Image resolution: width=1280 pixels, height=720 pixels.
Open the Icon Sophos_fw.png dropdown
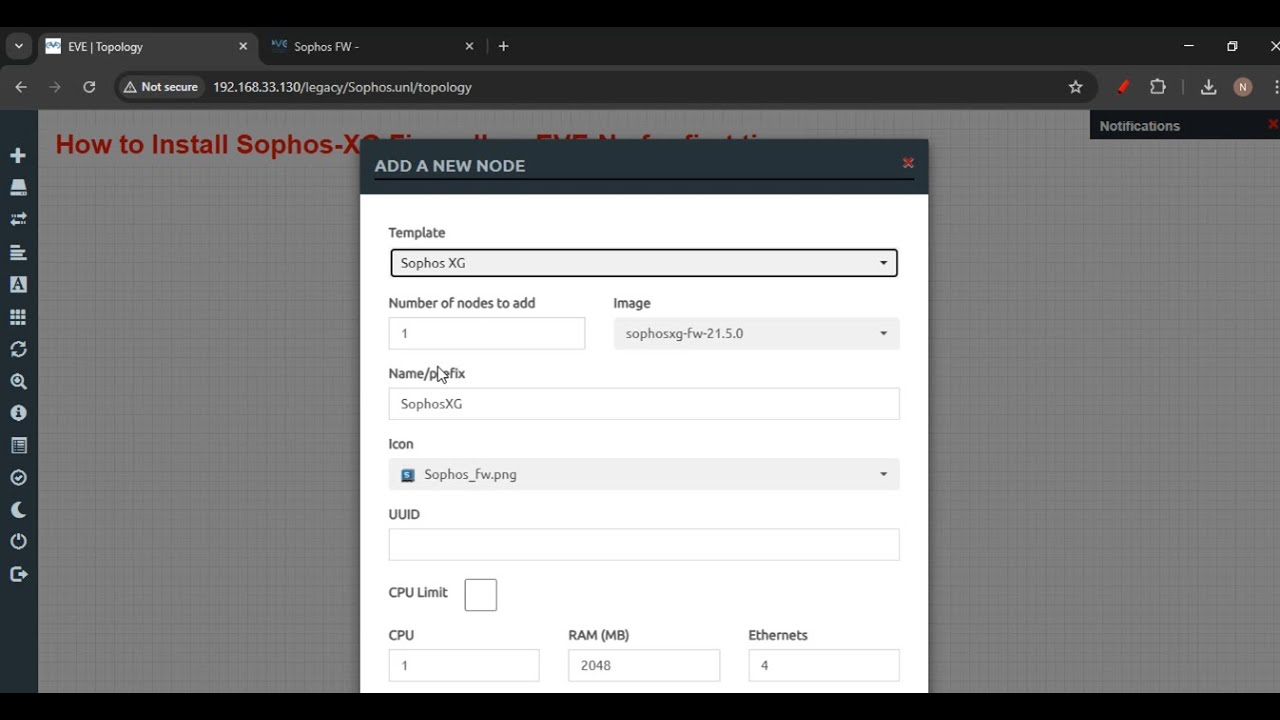coord(644,474)
